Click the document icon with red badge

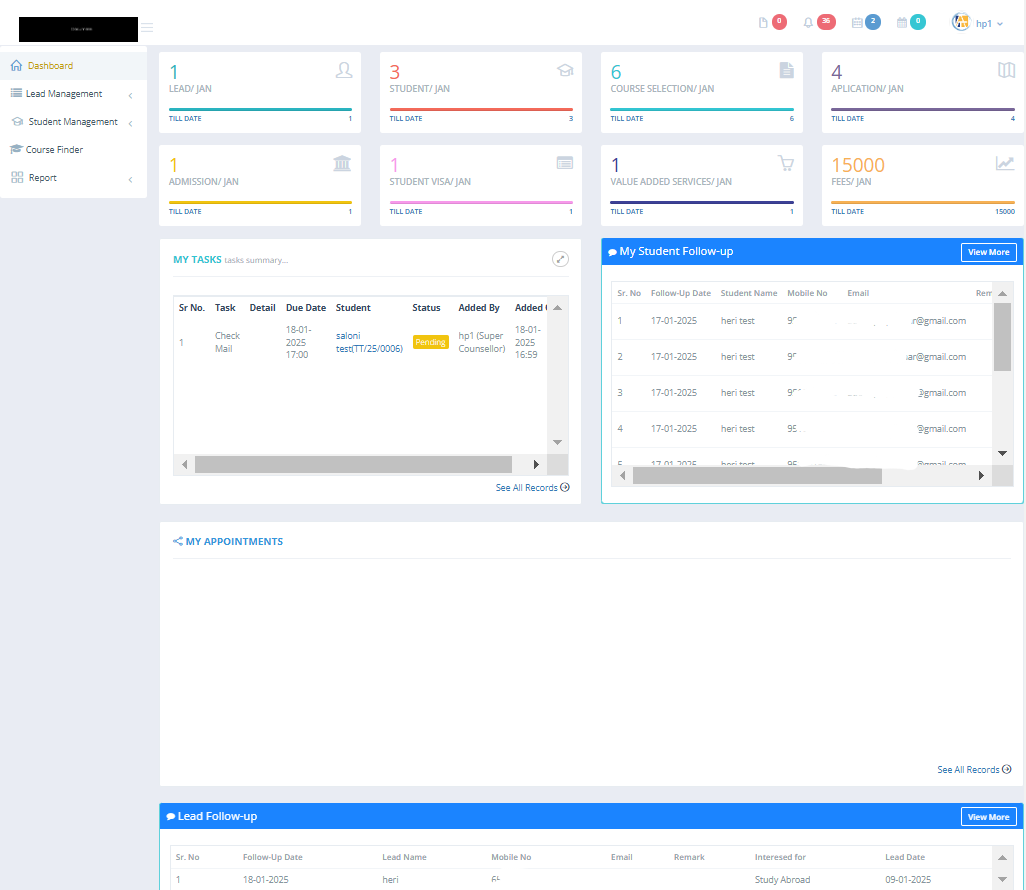(764, 23)
